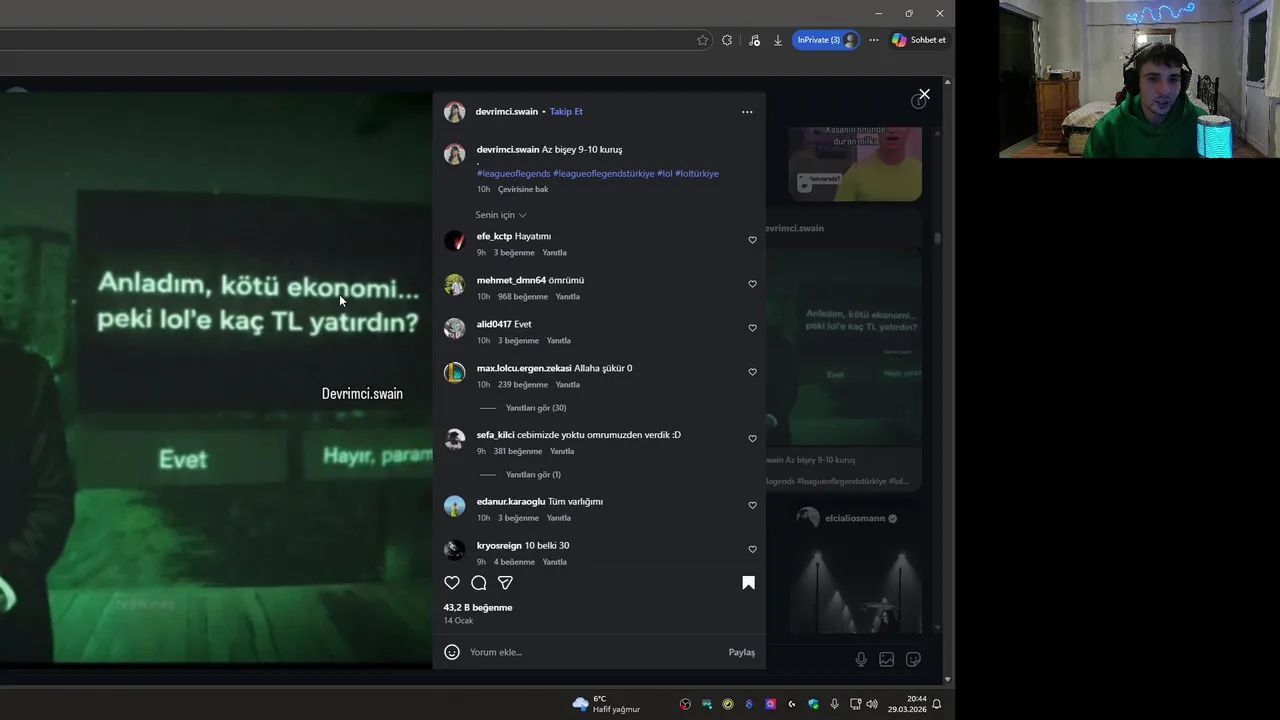Open max.lolcu.ergen.zekasi profile avatar
The height and width of the screenshot is (720, 1280).
(x=455, y=372)
